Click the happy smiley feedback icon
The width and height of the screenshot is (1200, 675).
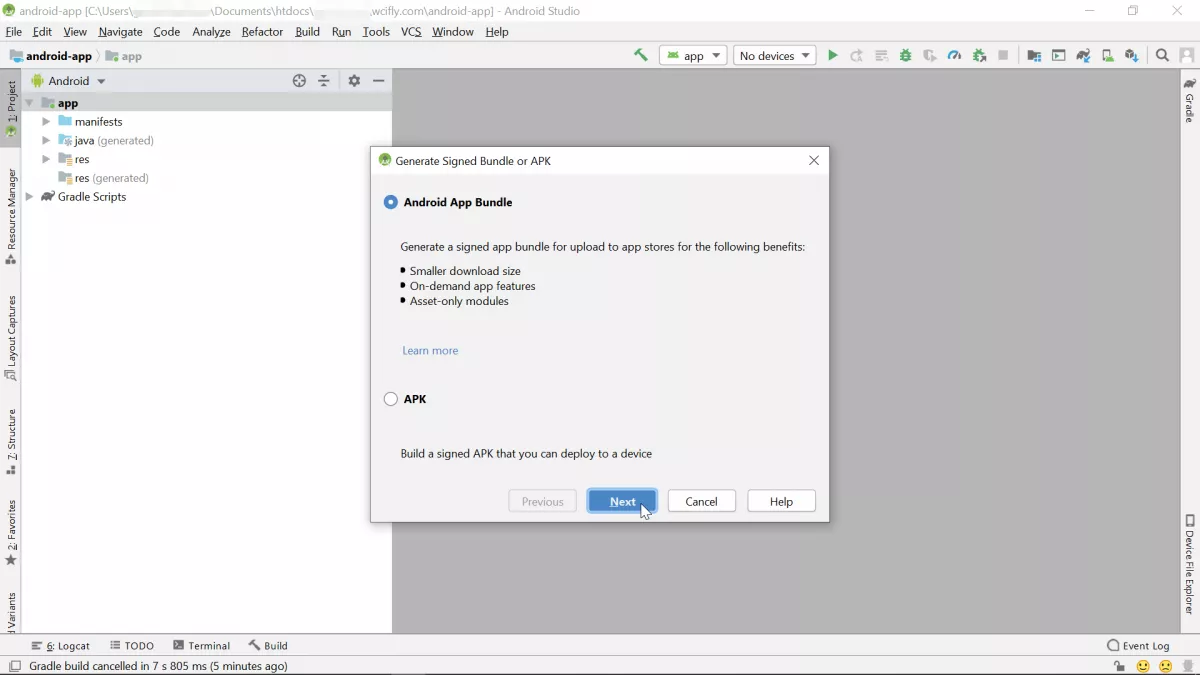(x=1143, y=666)
